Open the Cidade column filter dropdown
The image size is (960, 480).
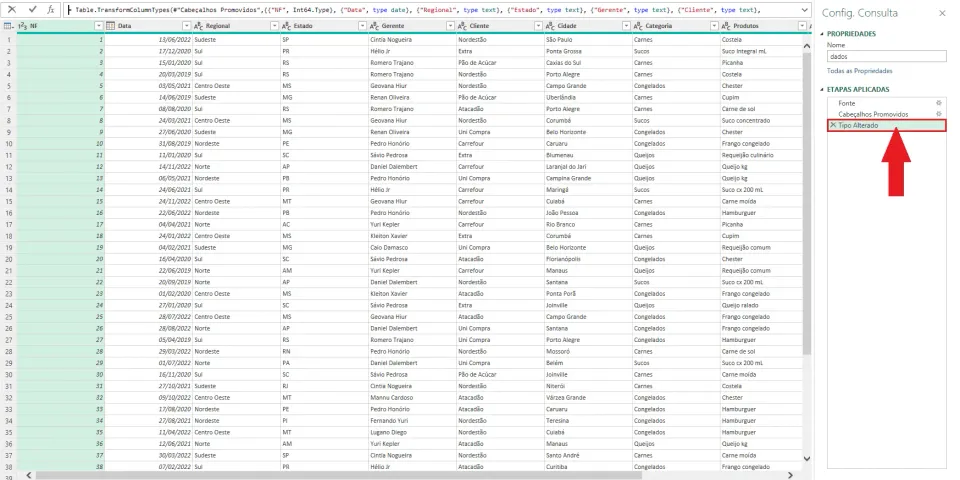(626, 26)
